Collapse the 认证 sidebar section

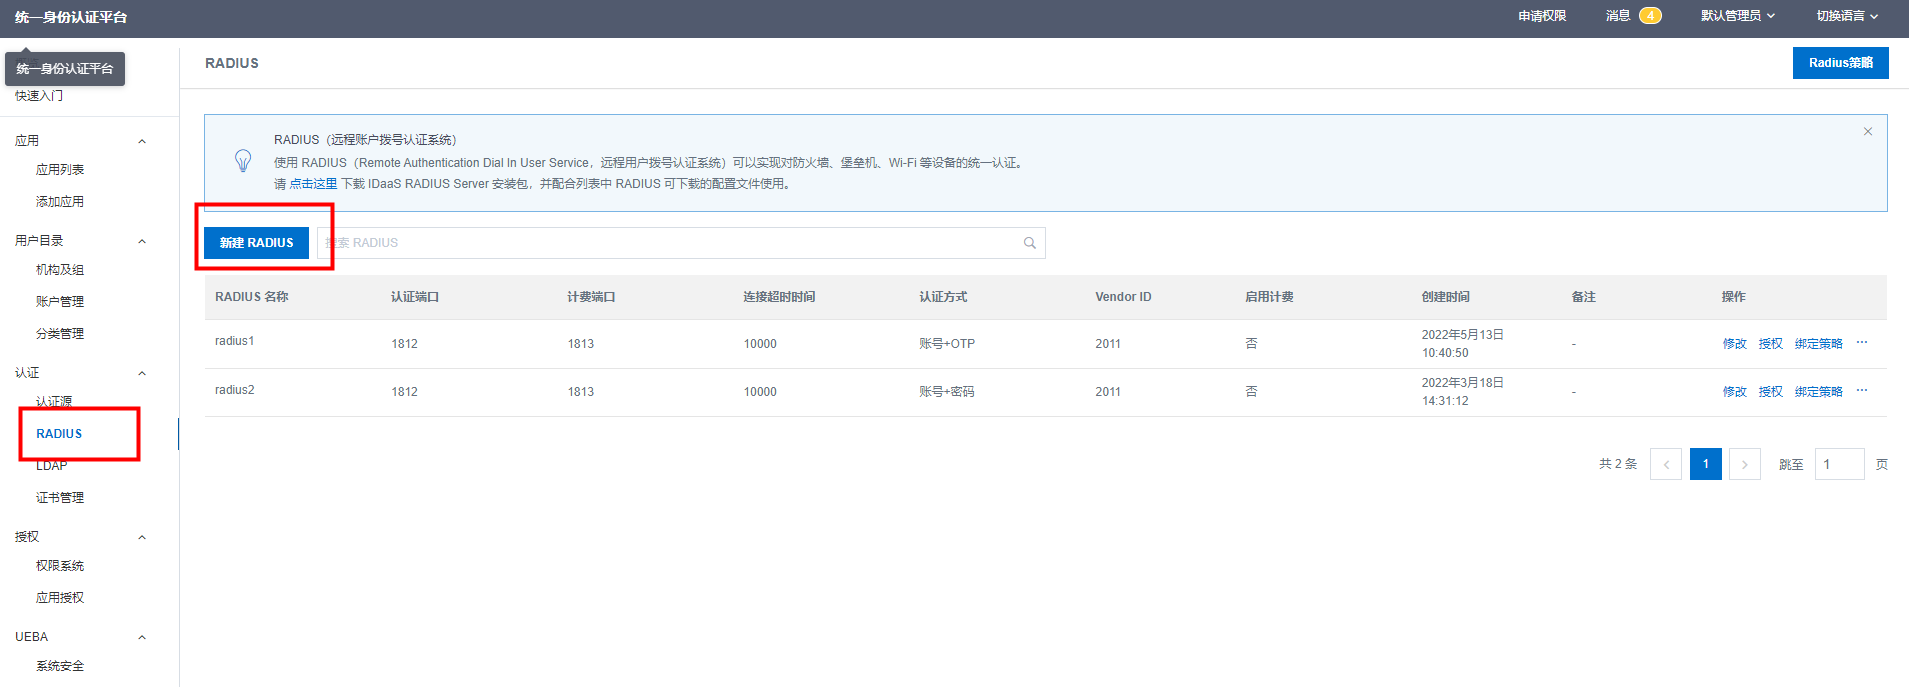(142, 373)
